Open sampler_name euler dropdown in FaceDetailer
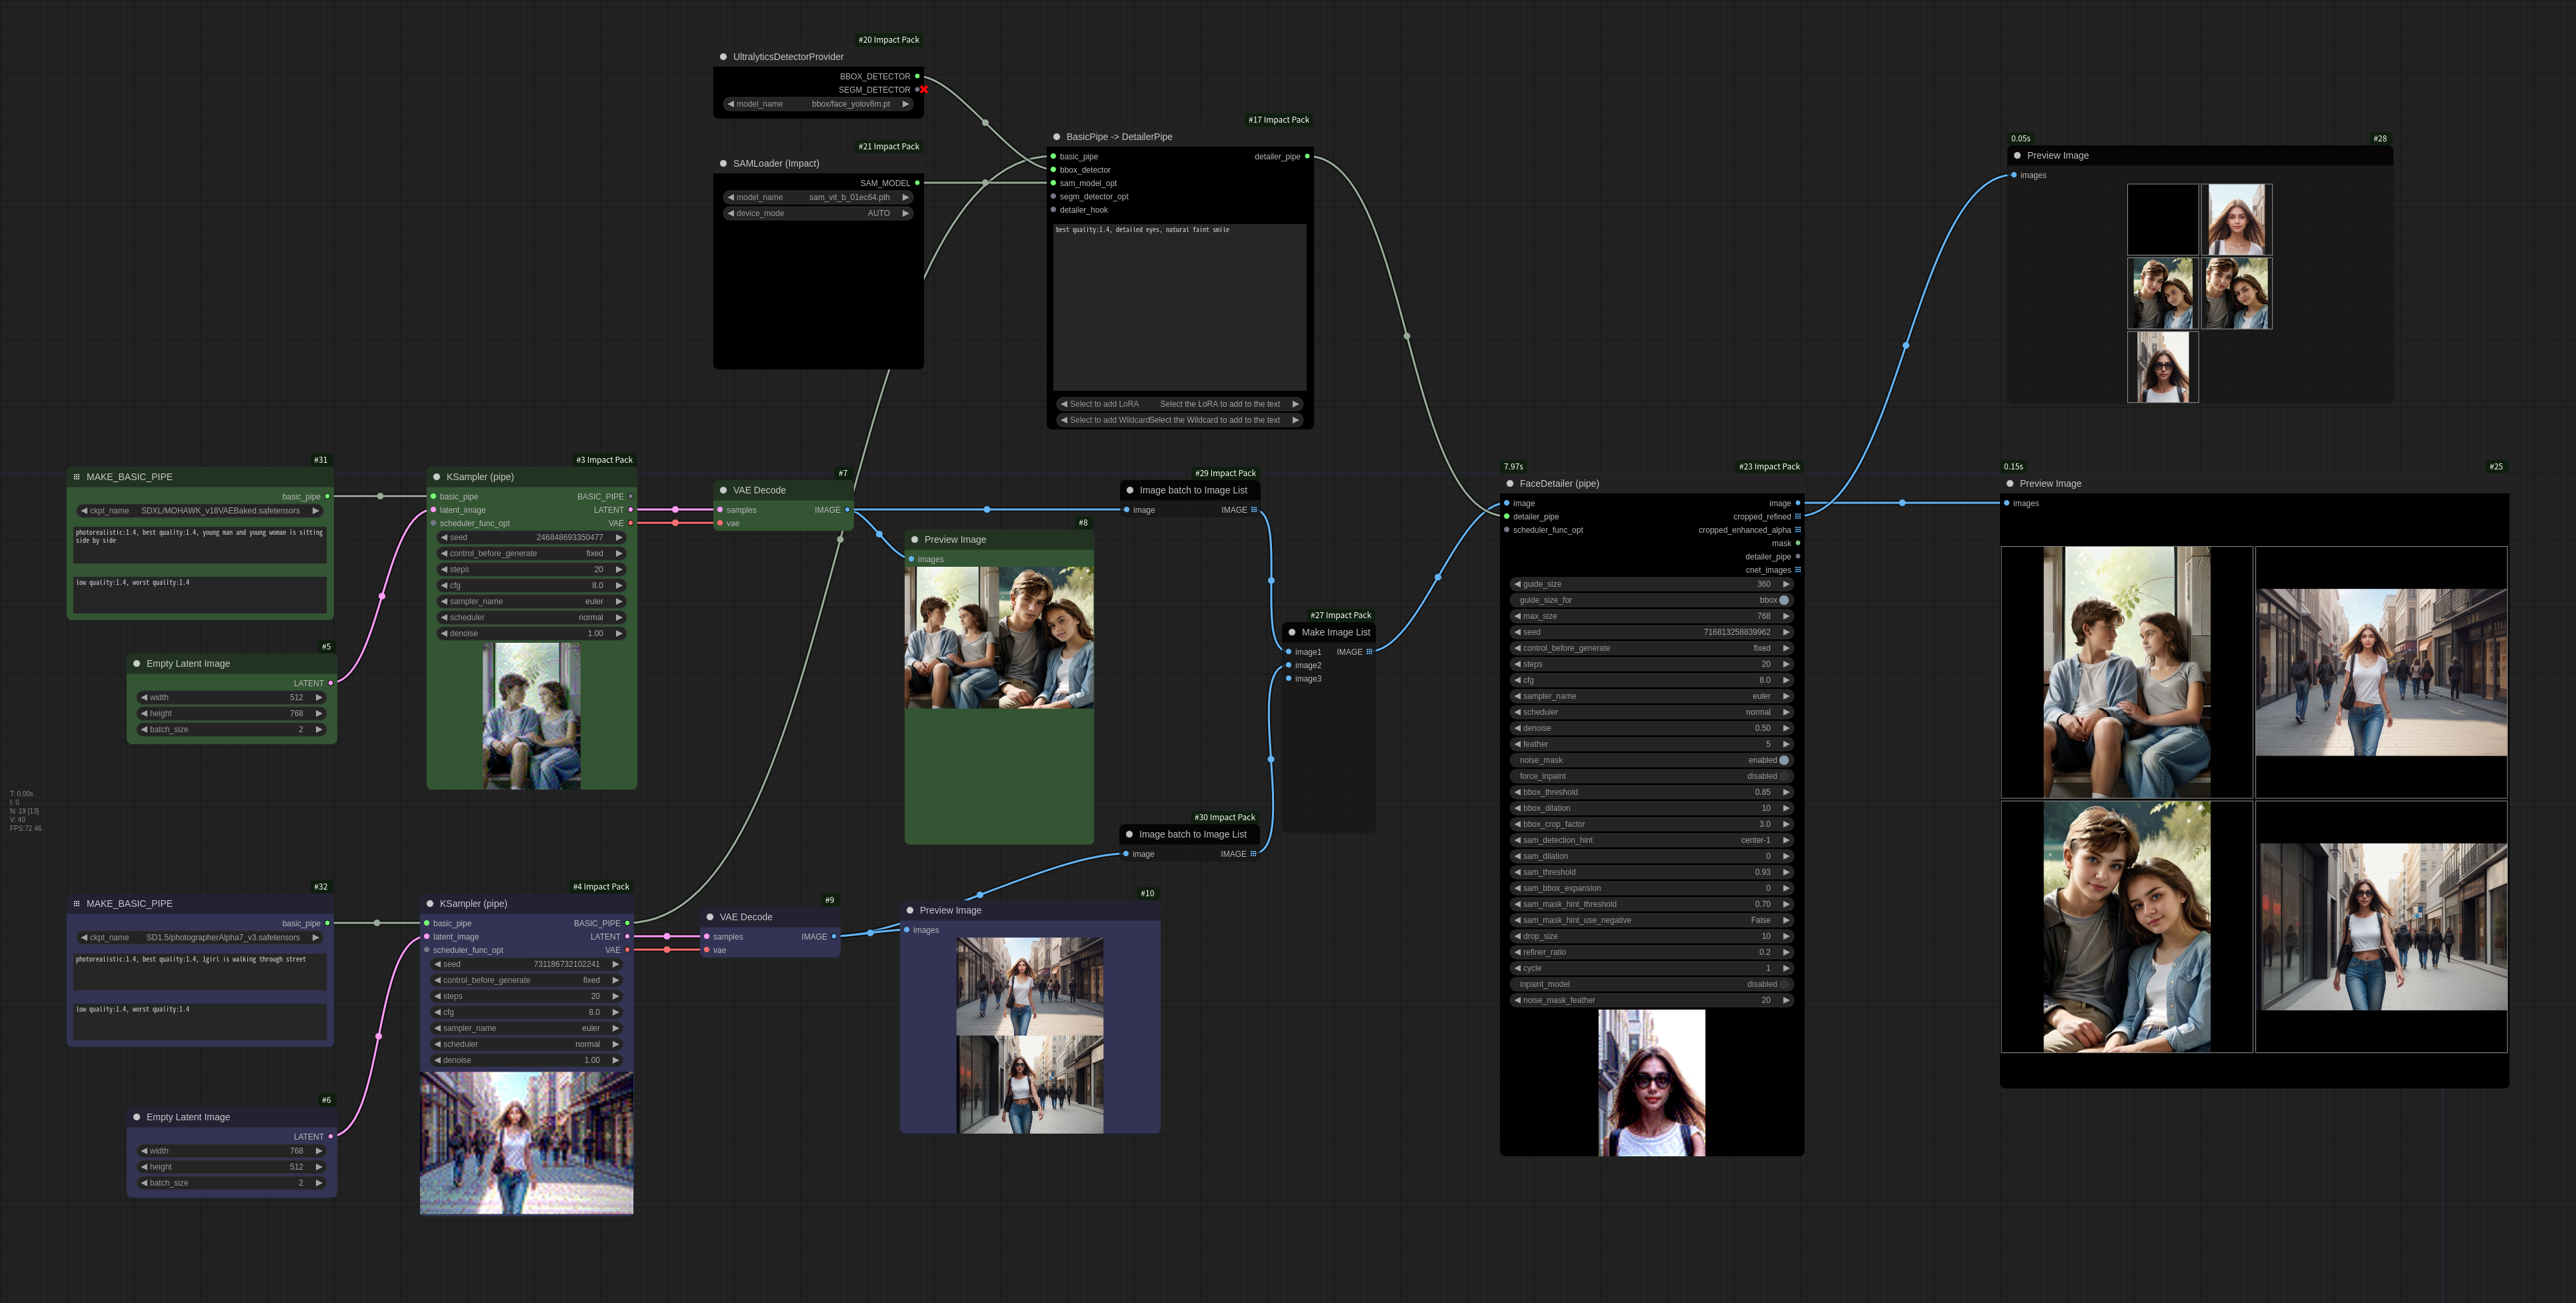 tap(1652, 697)
